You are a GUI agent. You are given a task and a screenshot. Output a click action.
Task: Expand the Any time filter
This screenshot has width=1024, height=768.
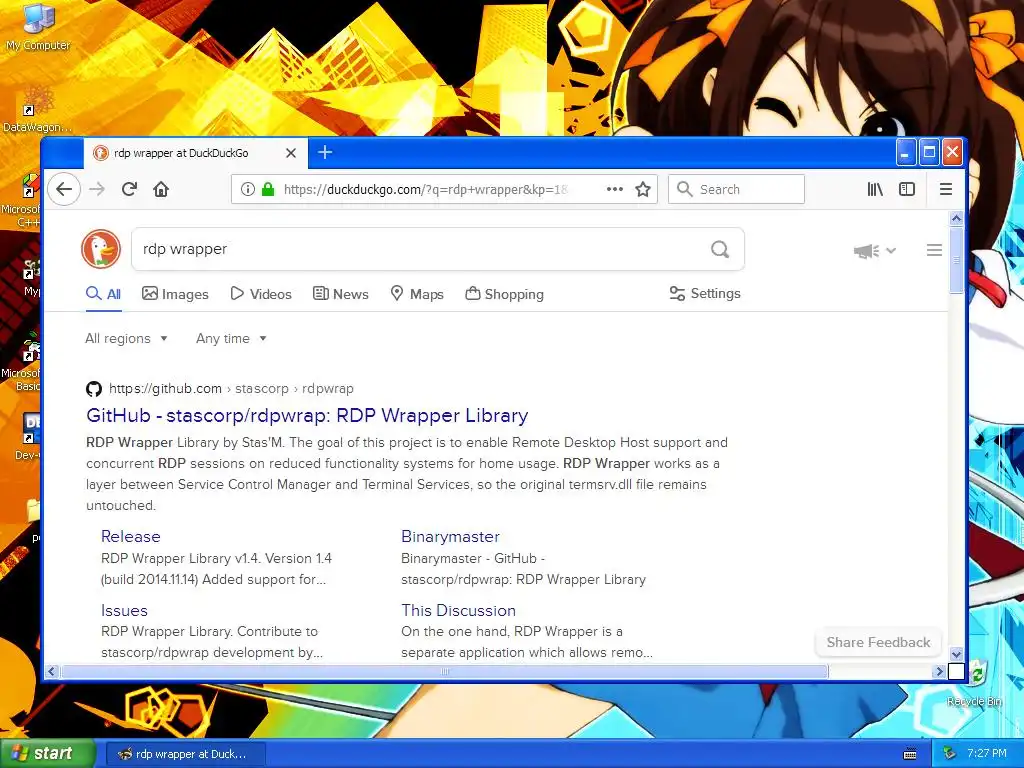231,338
